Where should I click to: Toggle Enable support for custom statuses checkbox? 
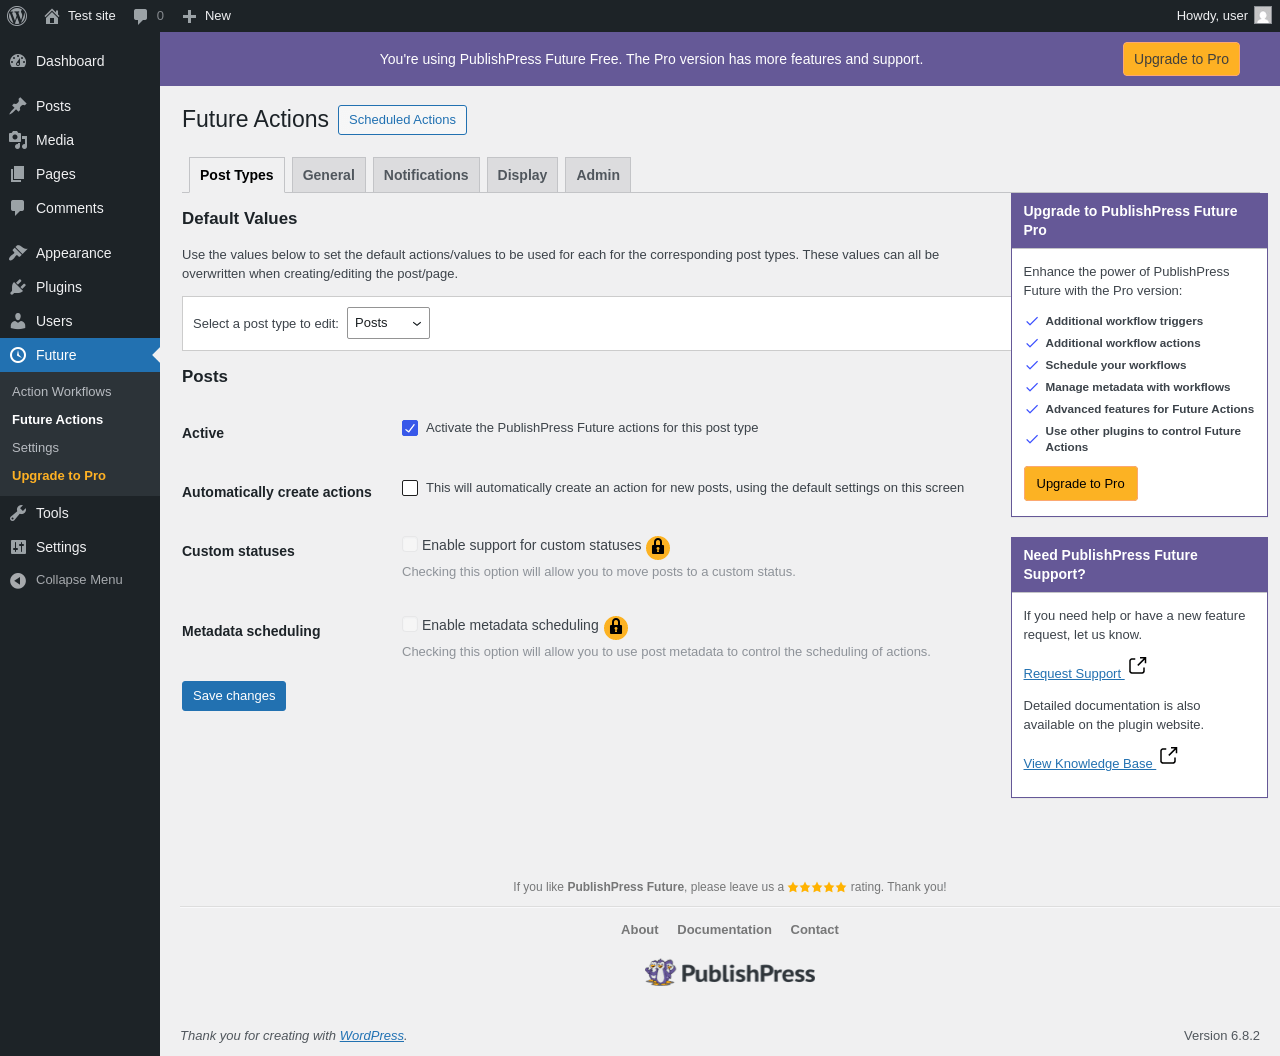pos(410,544)
